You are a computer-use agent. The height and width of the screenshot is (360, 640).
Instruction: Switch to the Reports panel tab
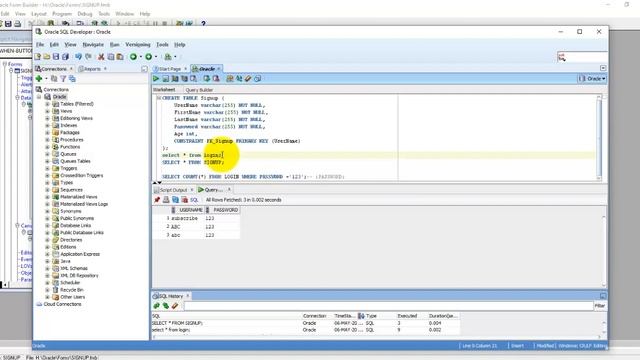(92, 69)
